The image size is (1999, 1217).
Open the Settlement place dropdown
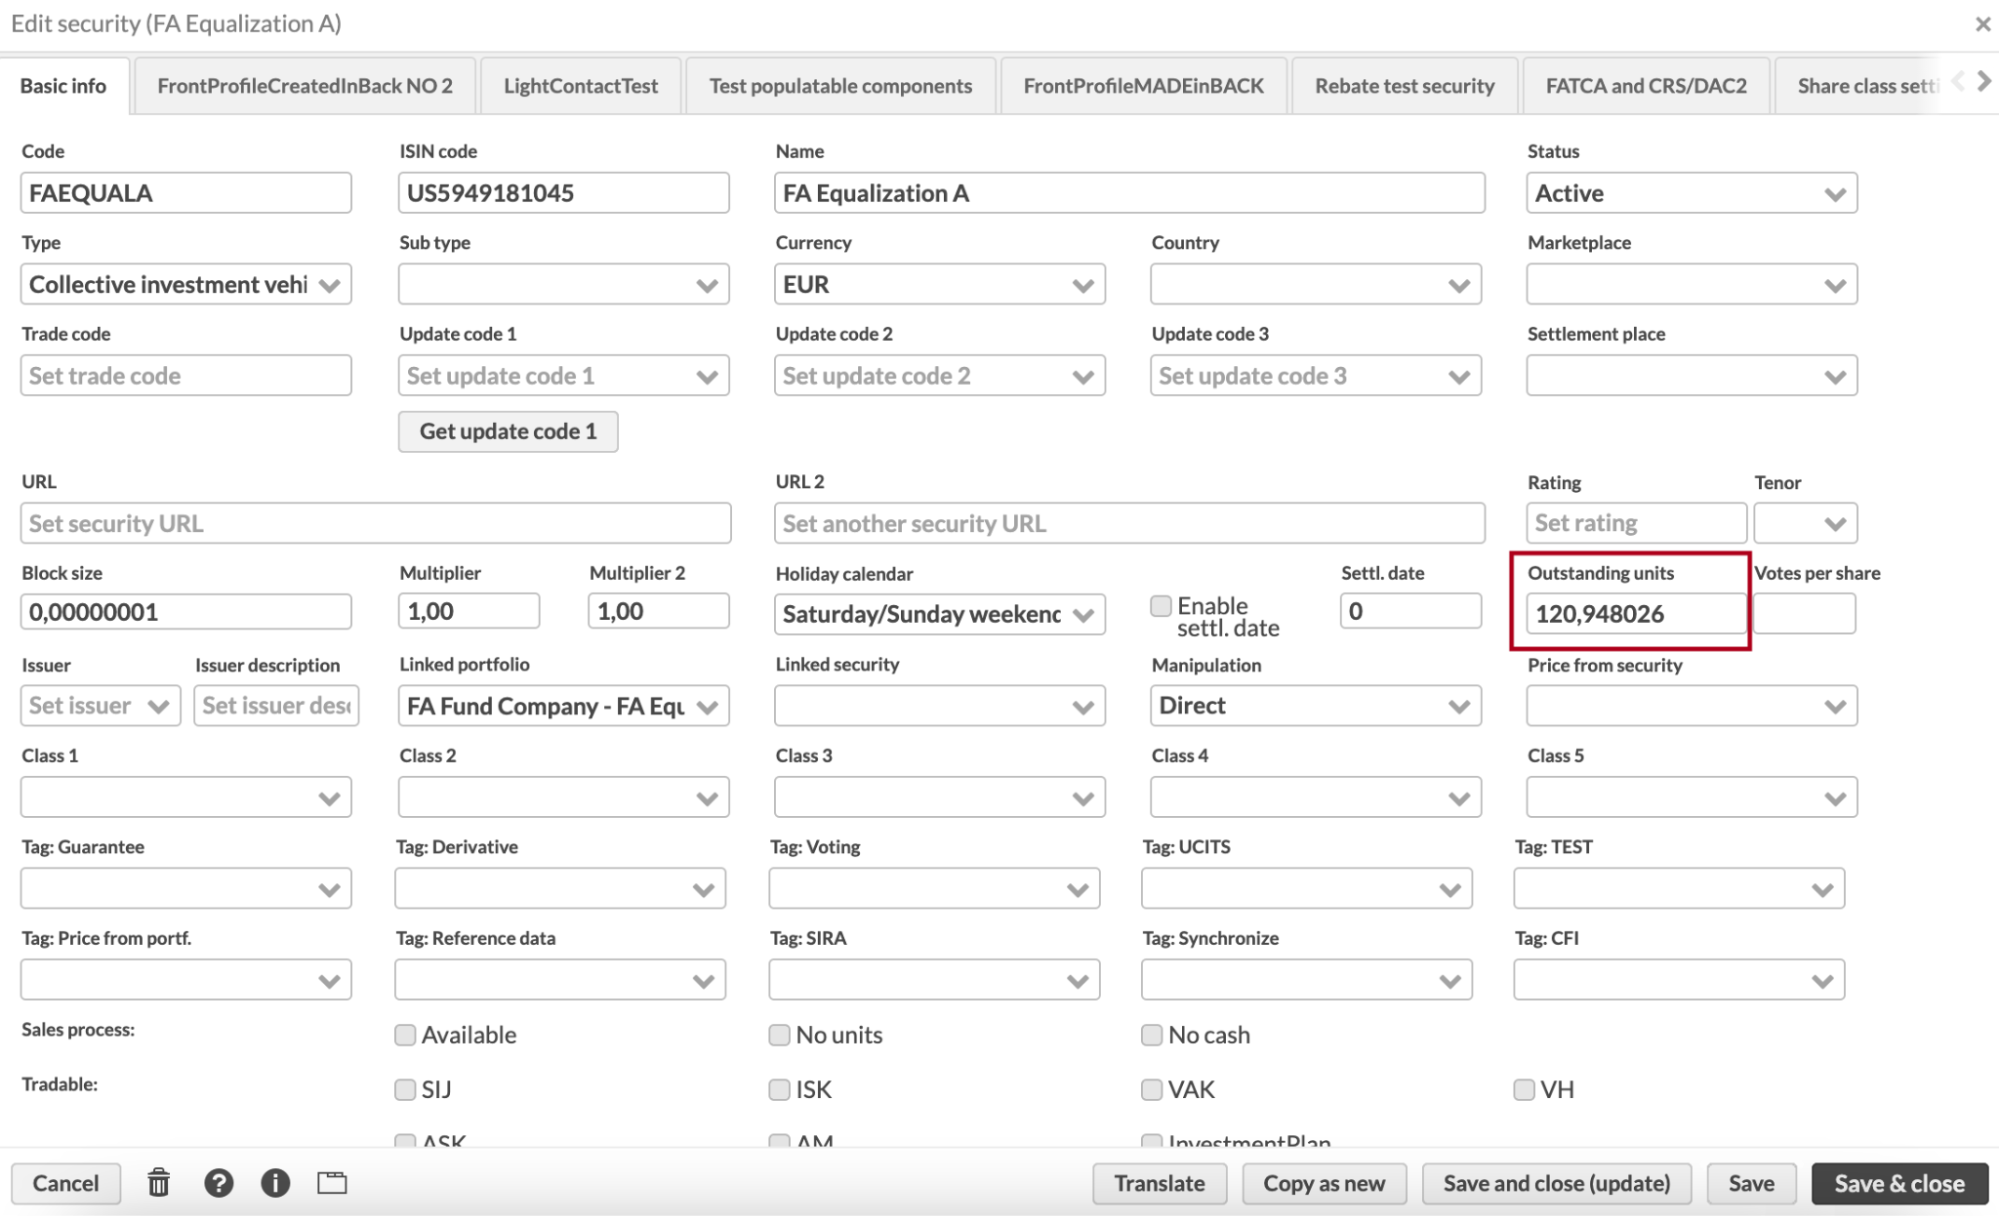pyautogui.click(x=1691, y=376)
